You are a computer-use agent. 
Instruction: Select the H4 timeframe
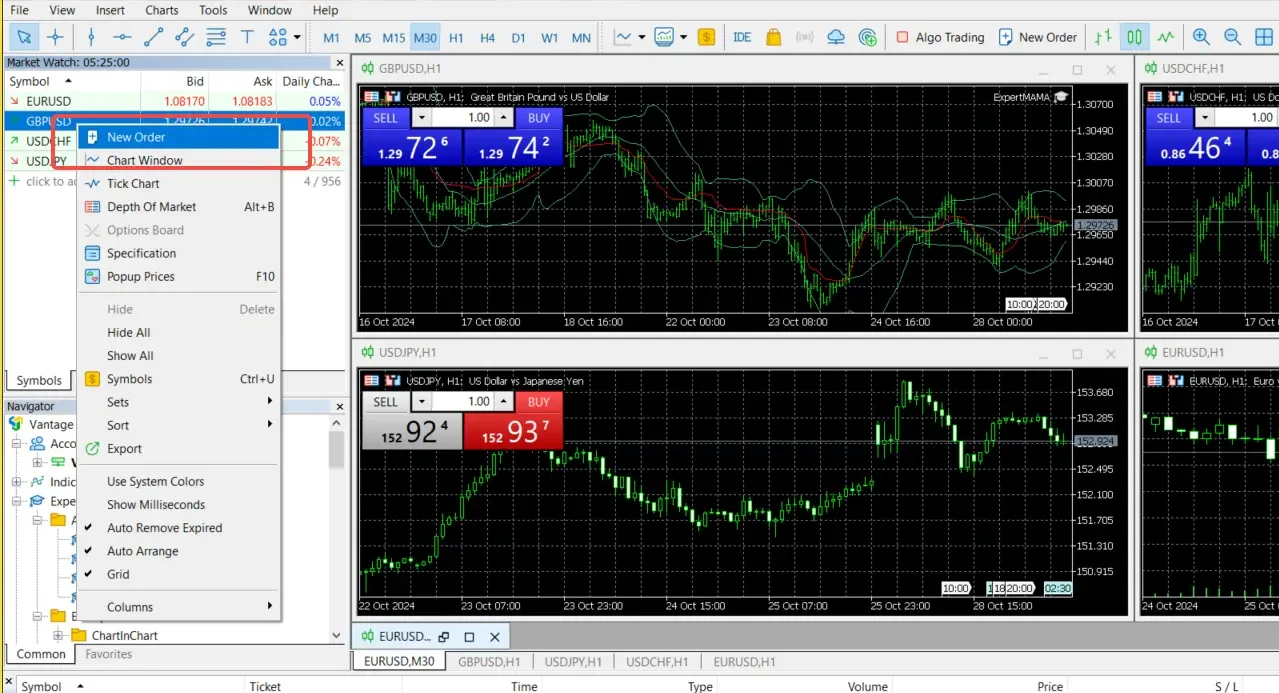tap(487, 37)
